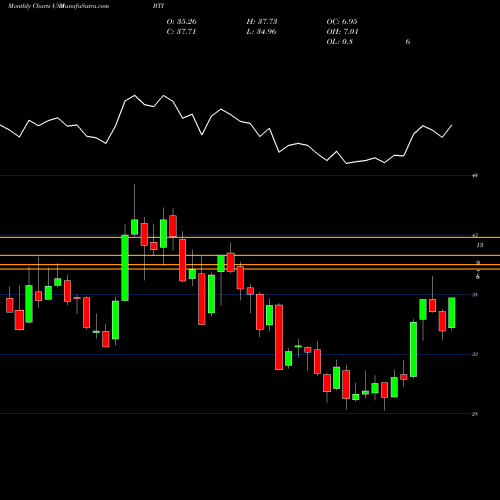The width and height of the screenshot is (500, 500).
Task: Click the 28 price axis label
Action: click(475, 414)
